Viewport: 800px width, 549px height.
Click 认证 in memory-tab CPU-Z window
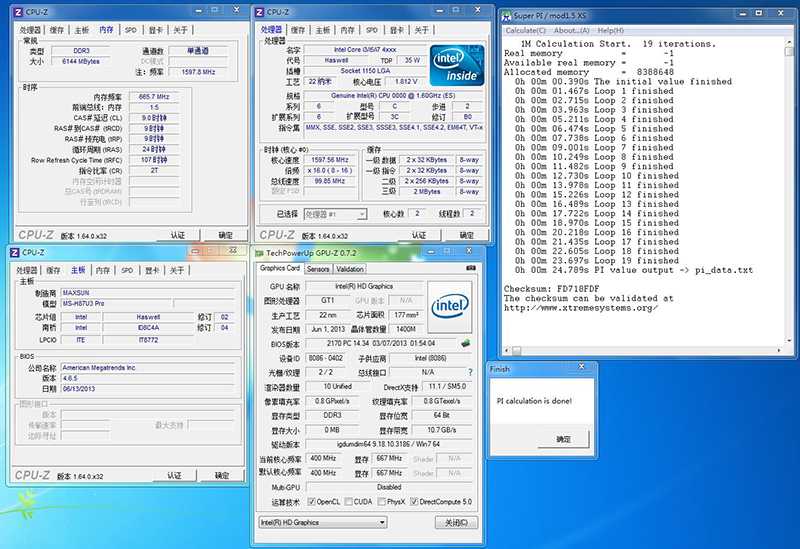click(x=178, y=235)
